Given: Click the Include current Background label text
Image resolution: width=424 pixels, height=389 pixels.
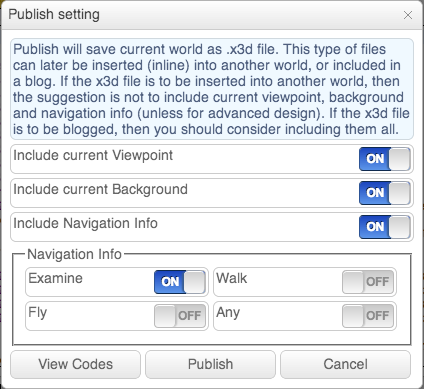Looking at the screenshot, I should [100, 189].
